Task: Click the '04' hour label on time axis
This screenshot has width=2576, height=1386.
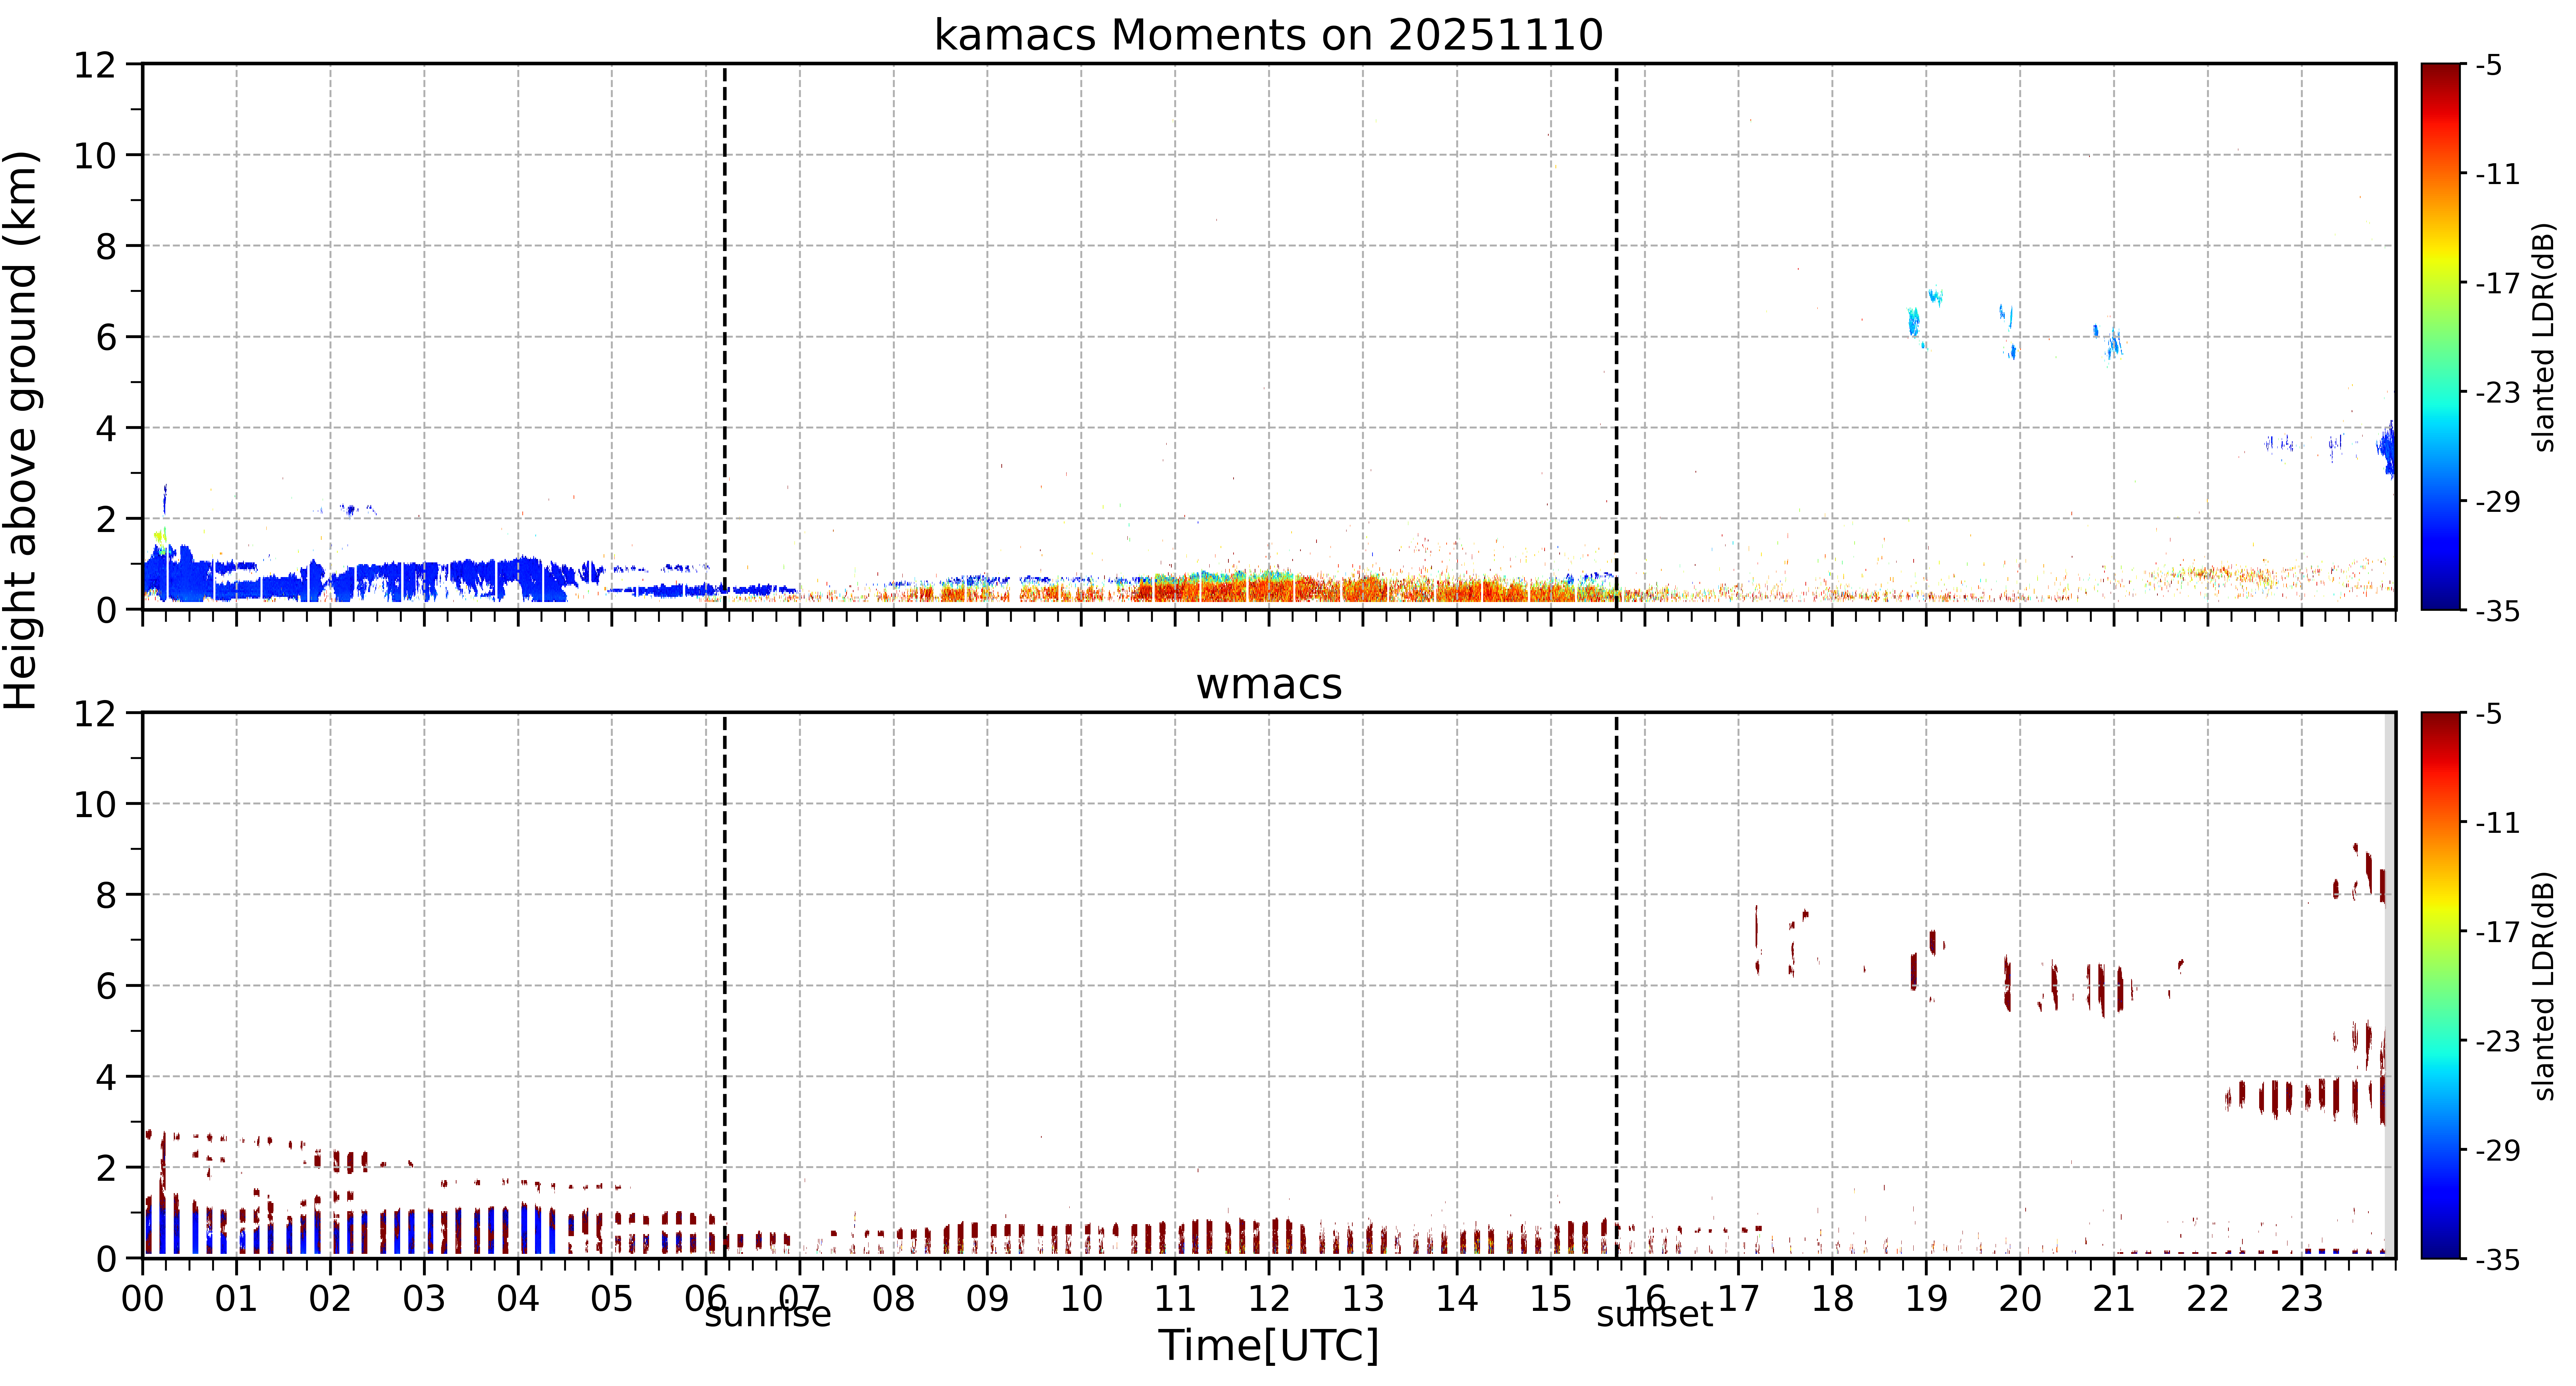Action: 518,1299
